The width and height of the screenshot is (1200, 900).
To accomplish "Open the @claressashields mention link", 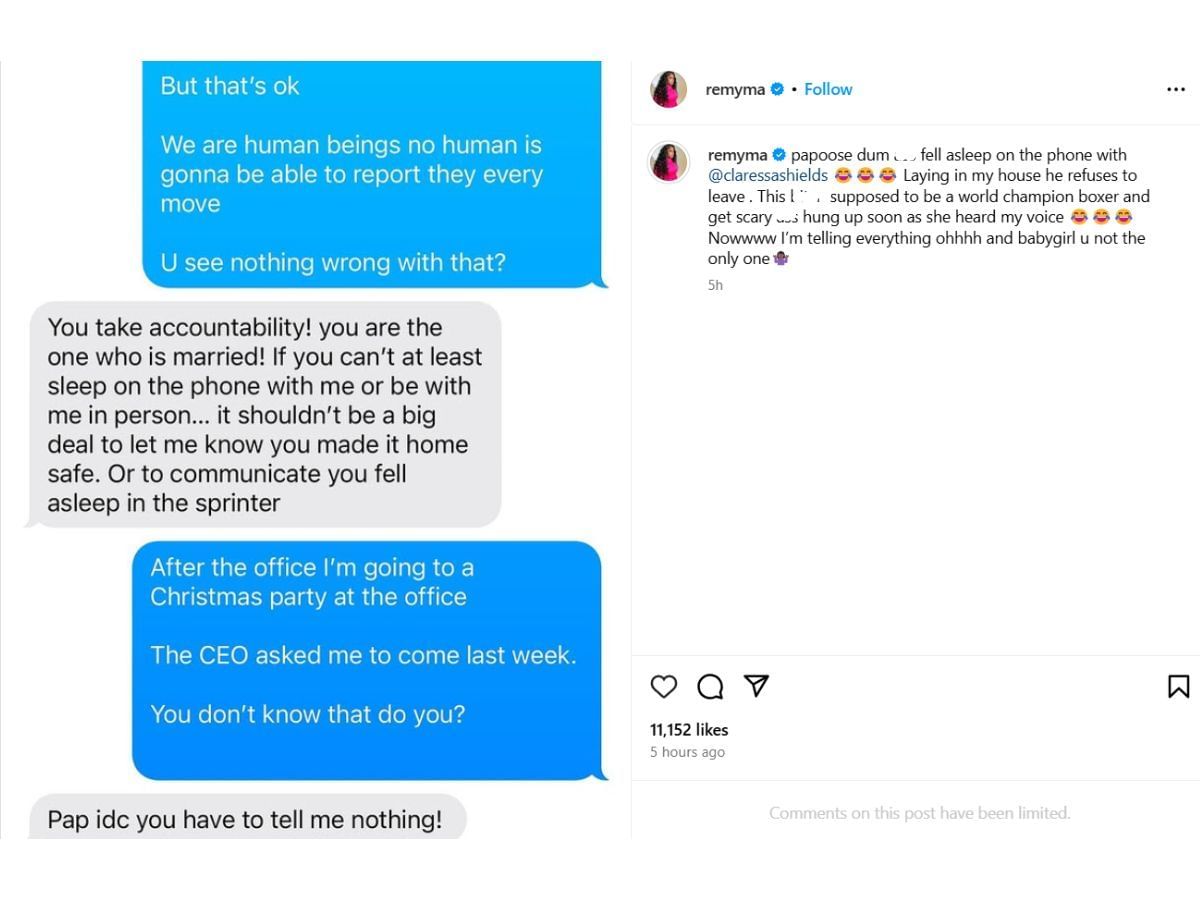I will click(x=768, y=176).
